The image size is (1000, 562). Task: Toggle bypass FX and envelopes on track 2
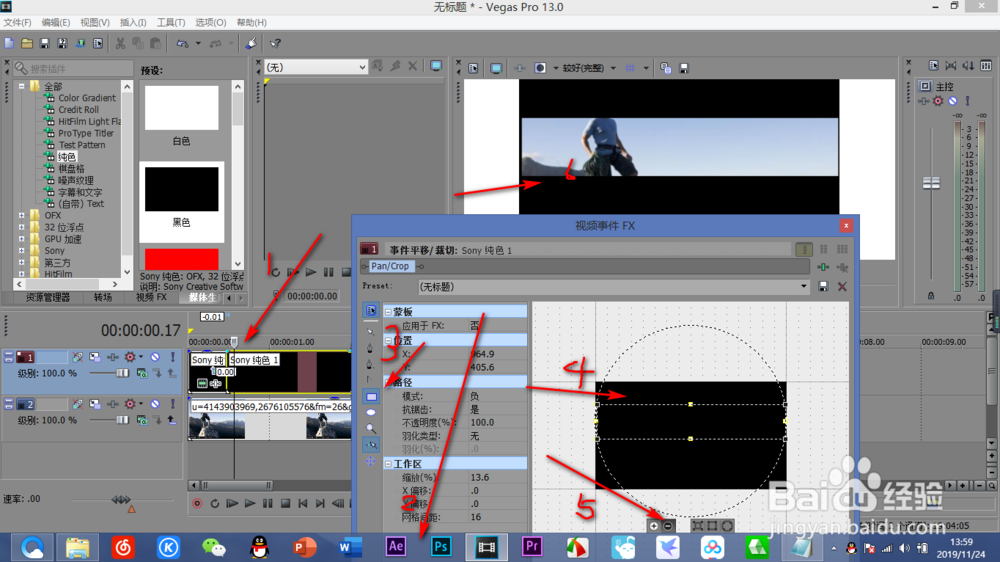click(x=77, y=404)
